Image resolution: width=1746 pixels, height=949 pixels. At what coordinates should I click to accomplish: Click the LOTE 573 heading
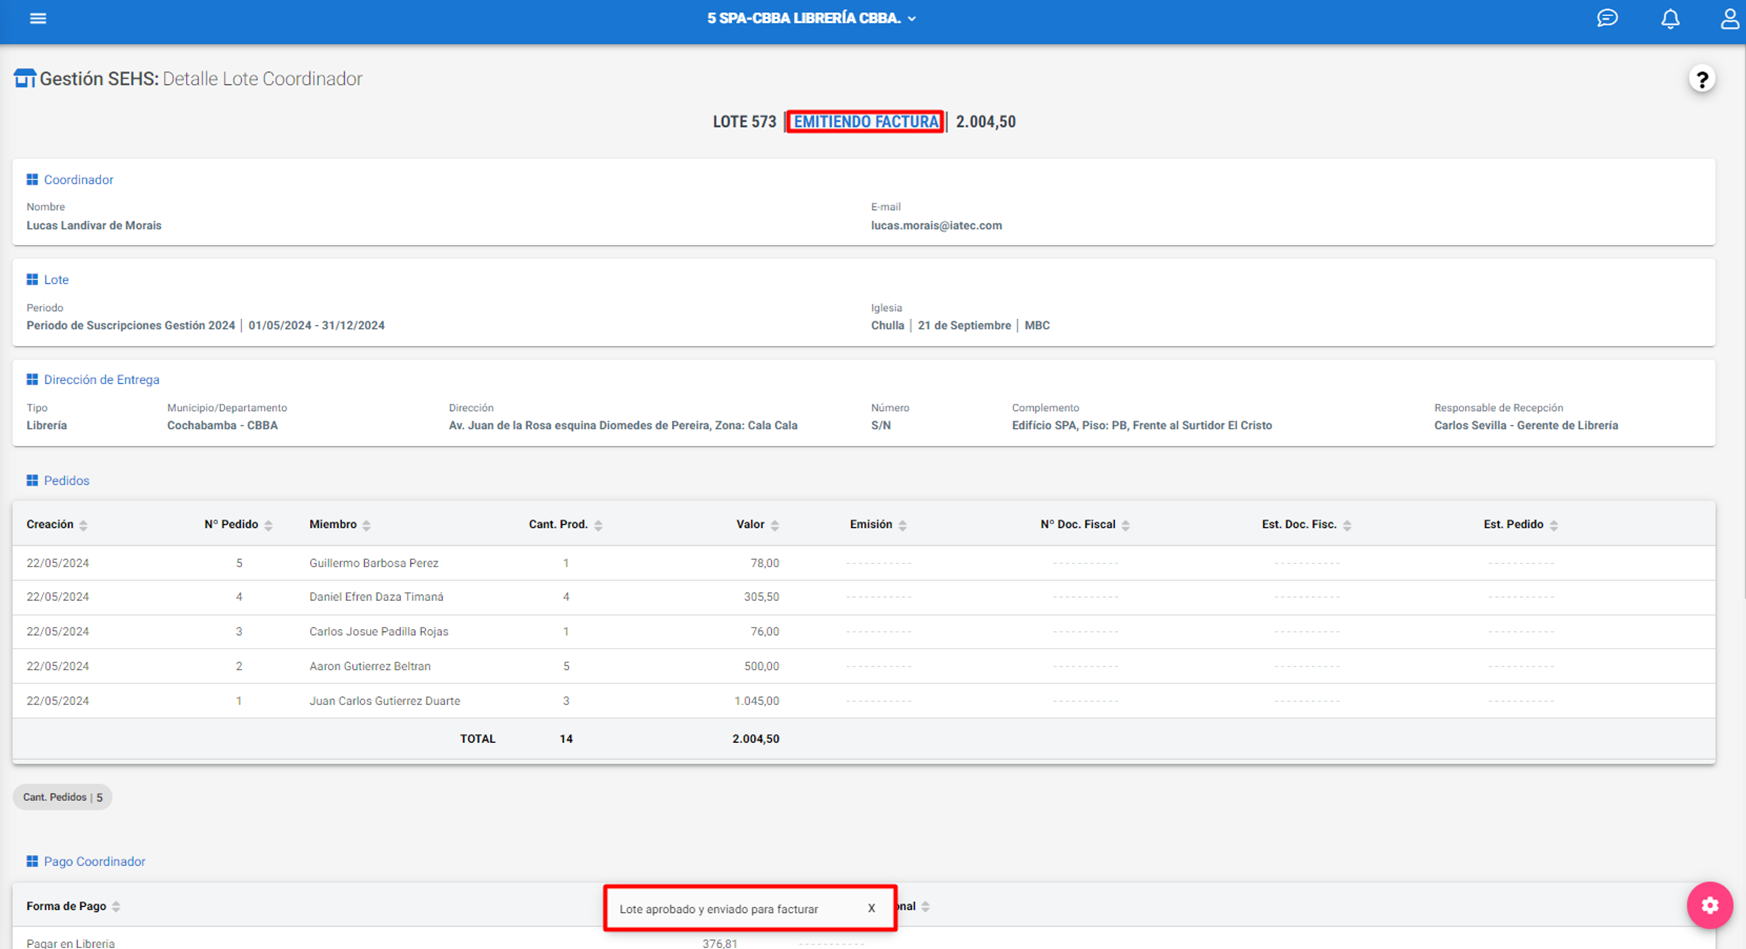(x=744, y=122)
